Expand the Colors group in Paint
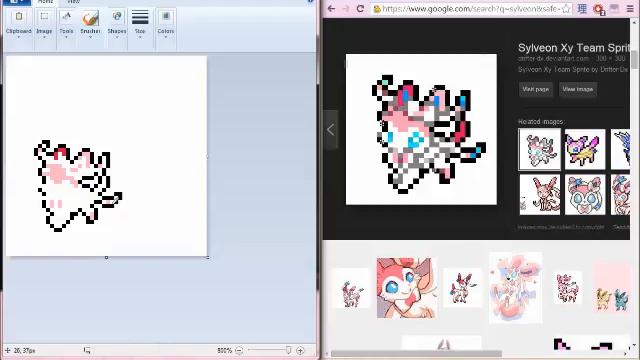Screen dimensions: 640x360 coord(166,24)
